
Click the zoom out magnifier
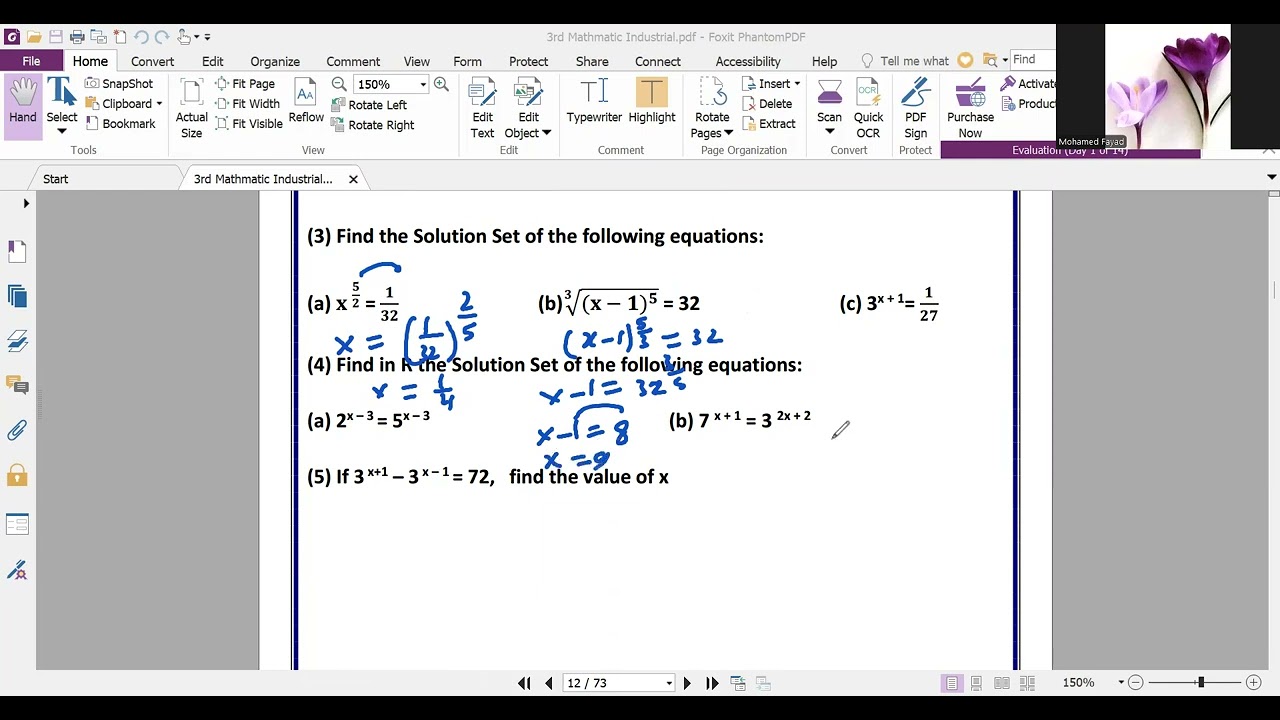tap(339, 84)
